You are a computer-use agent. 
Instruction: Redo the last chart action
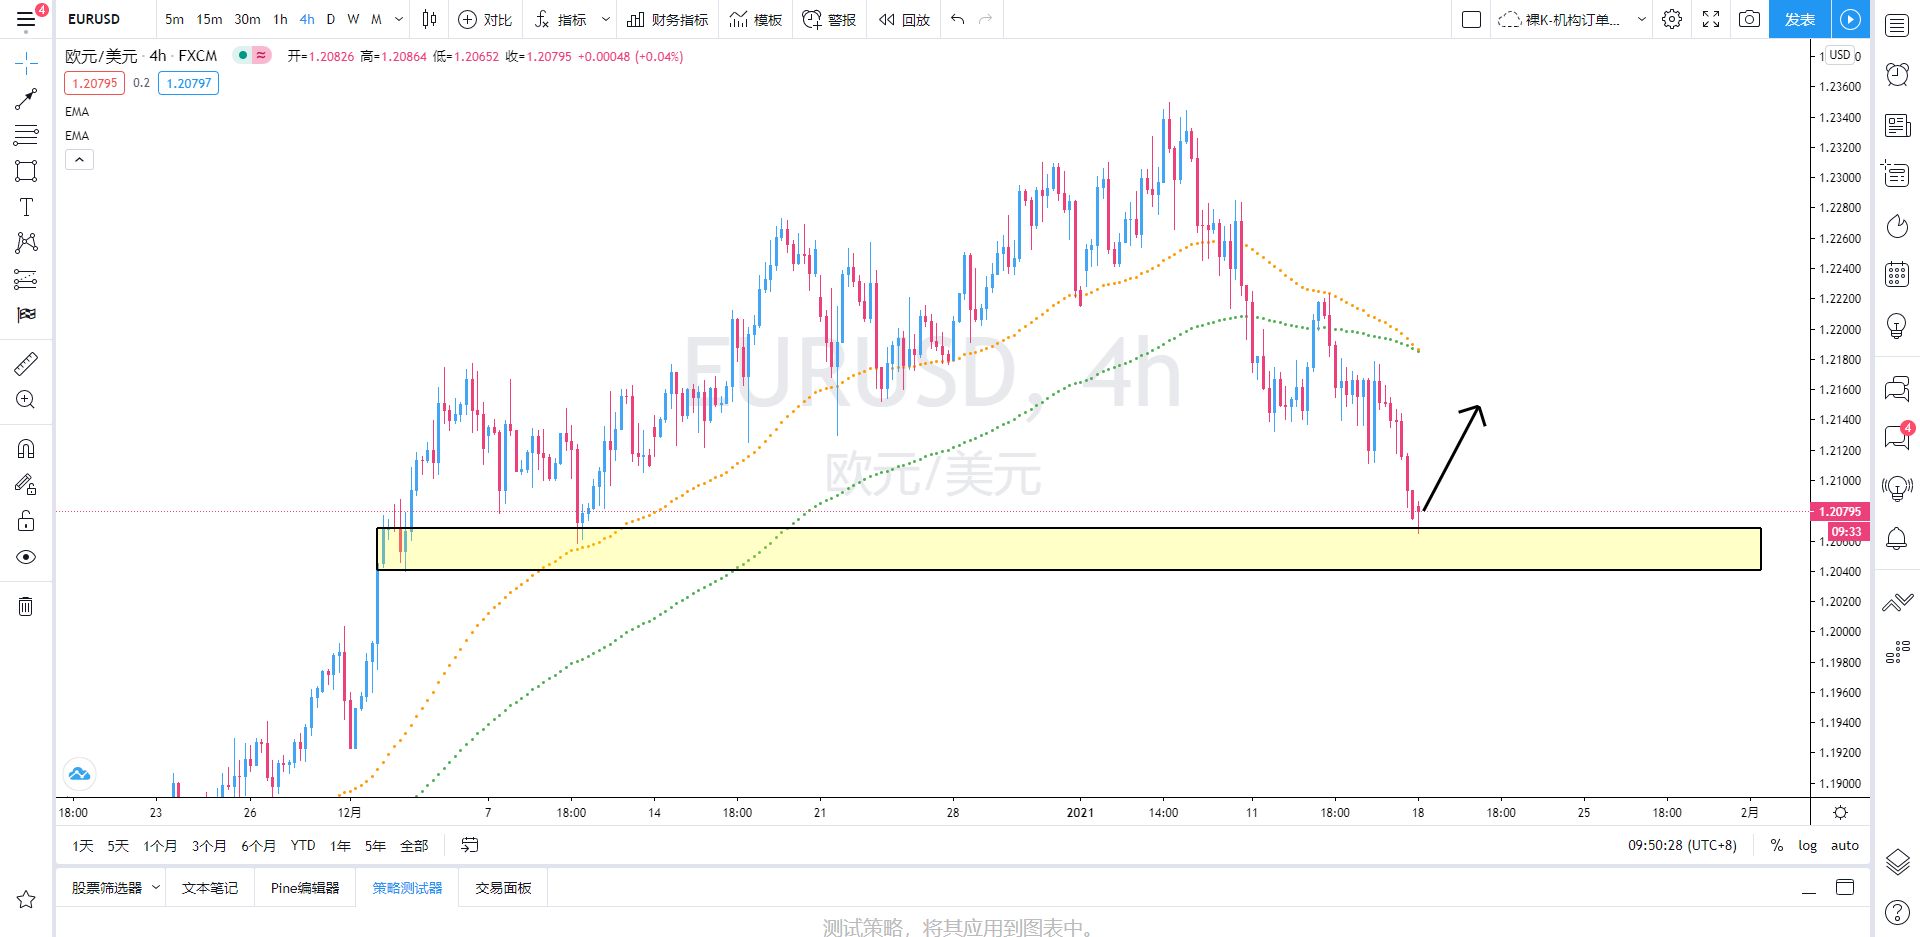coord(986,19)
